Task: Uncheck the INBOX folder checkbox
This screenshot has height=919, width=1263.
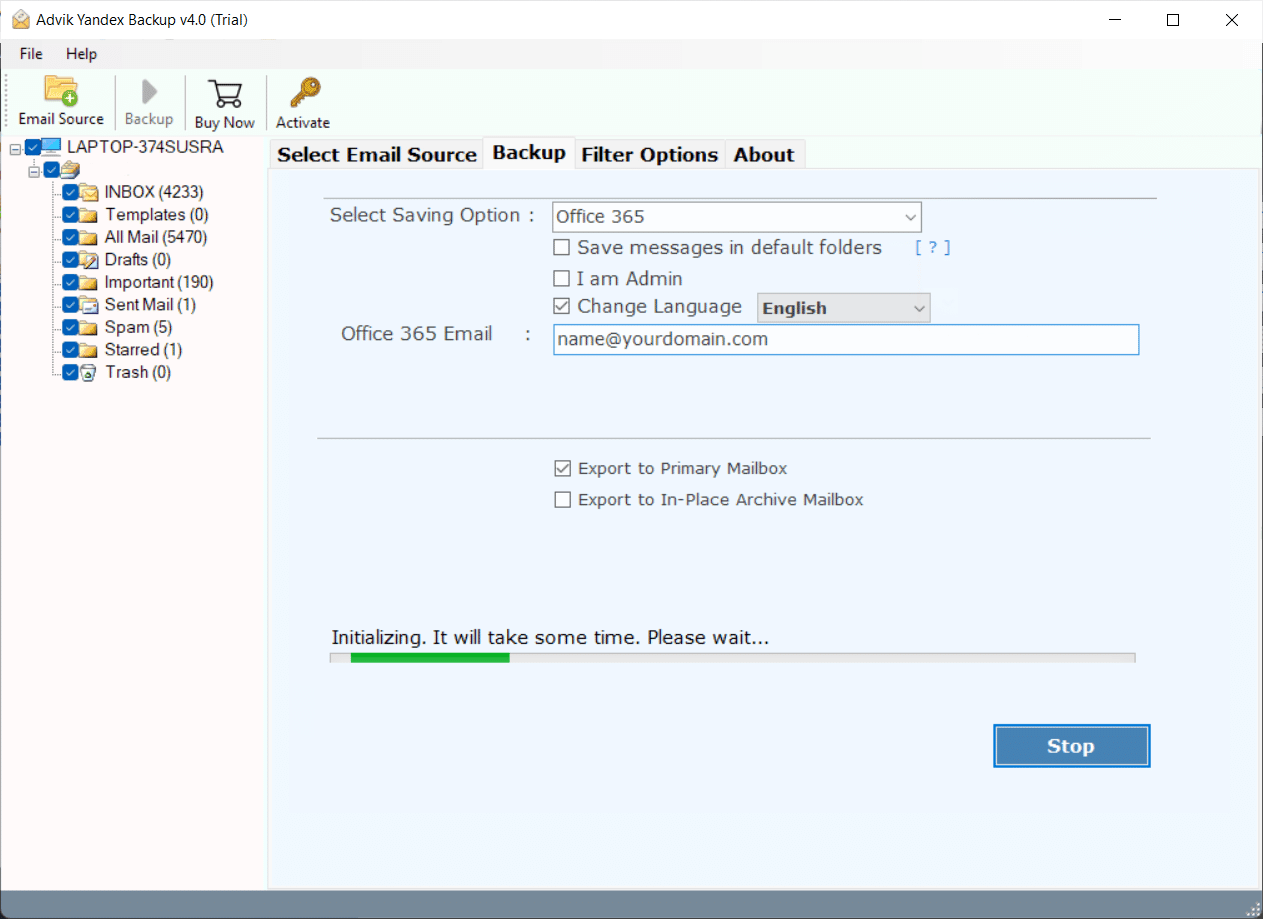Action: pyautogui.click(x=70, y=192)
